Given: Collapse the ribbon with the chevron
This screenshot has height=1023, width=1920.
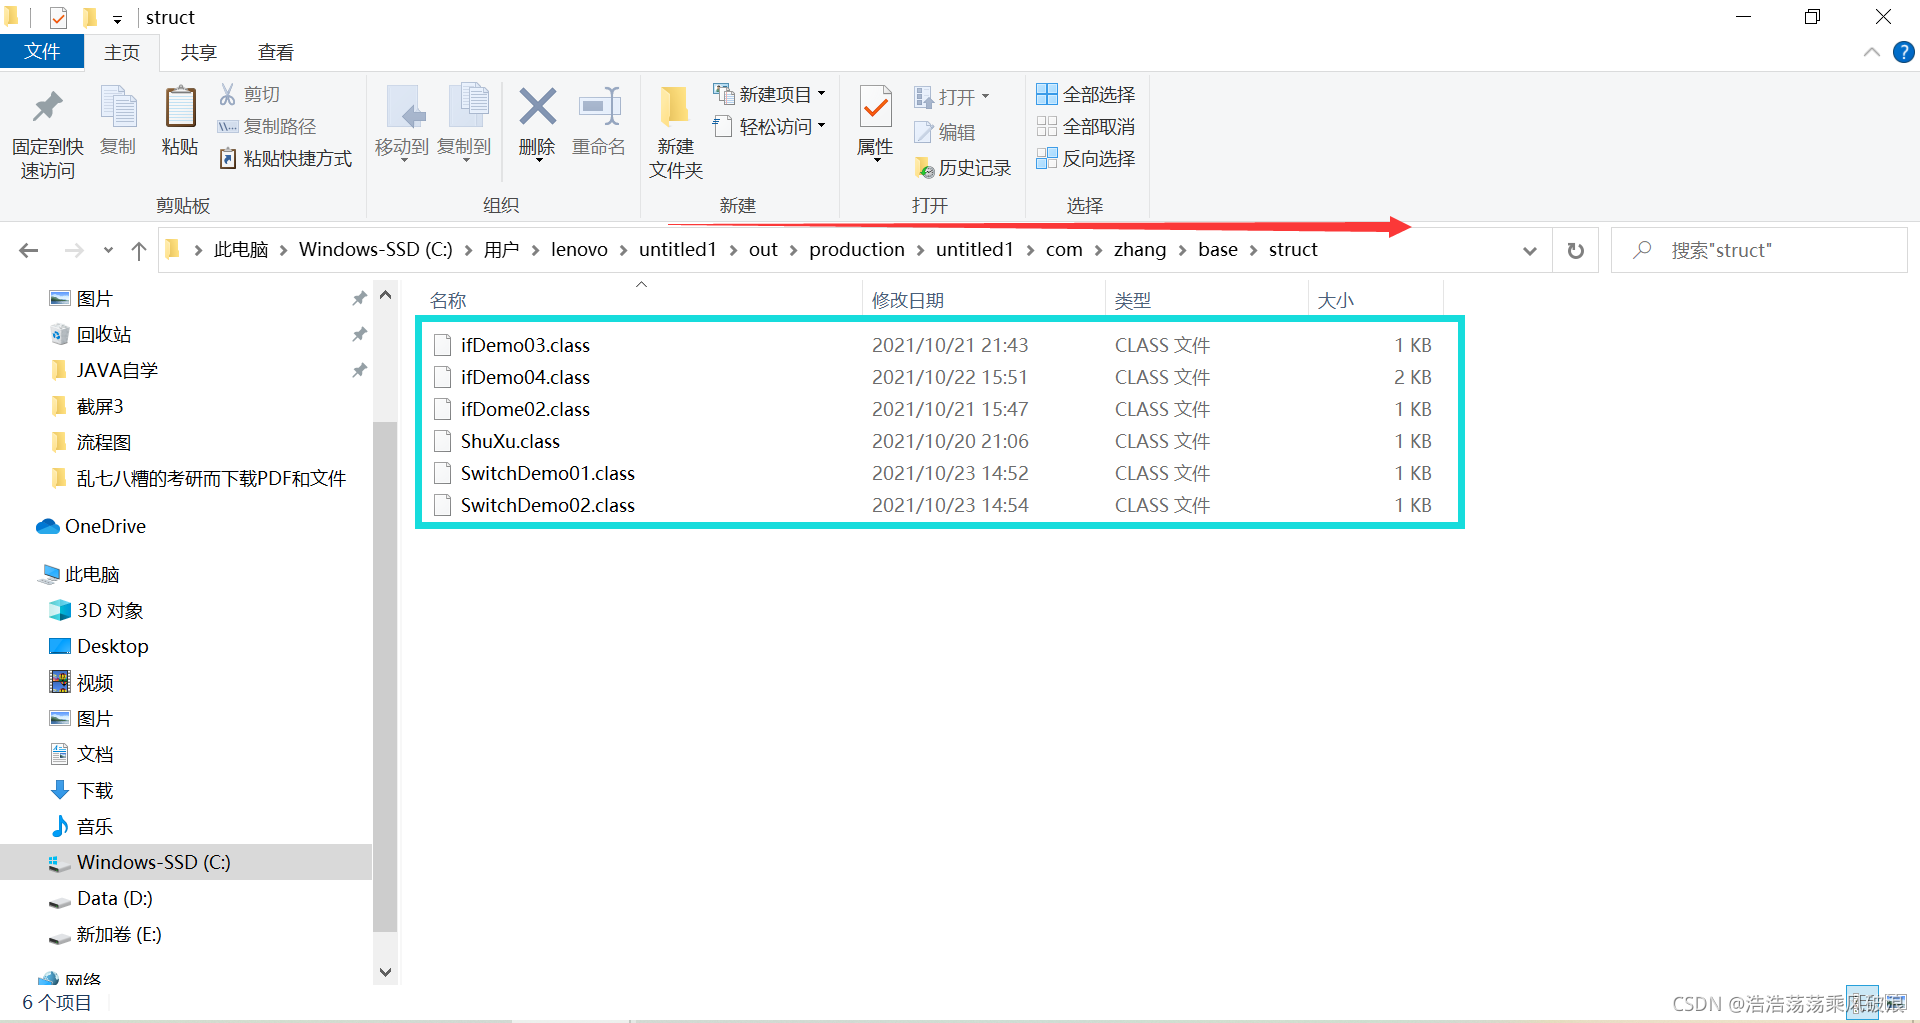Looking at the screenshot, I should pos(1872,52).
